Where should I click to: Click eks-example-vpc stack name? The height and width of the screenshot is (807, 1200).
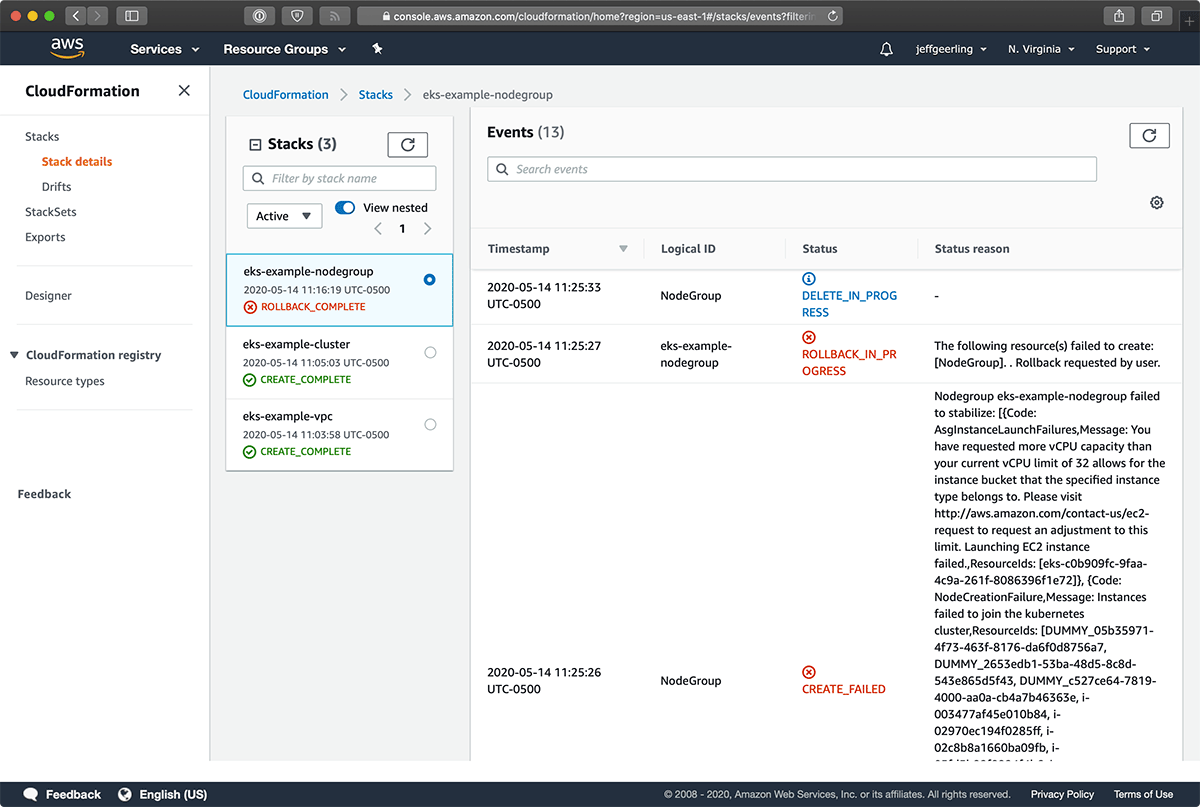288,416
